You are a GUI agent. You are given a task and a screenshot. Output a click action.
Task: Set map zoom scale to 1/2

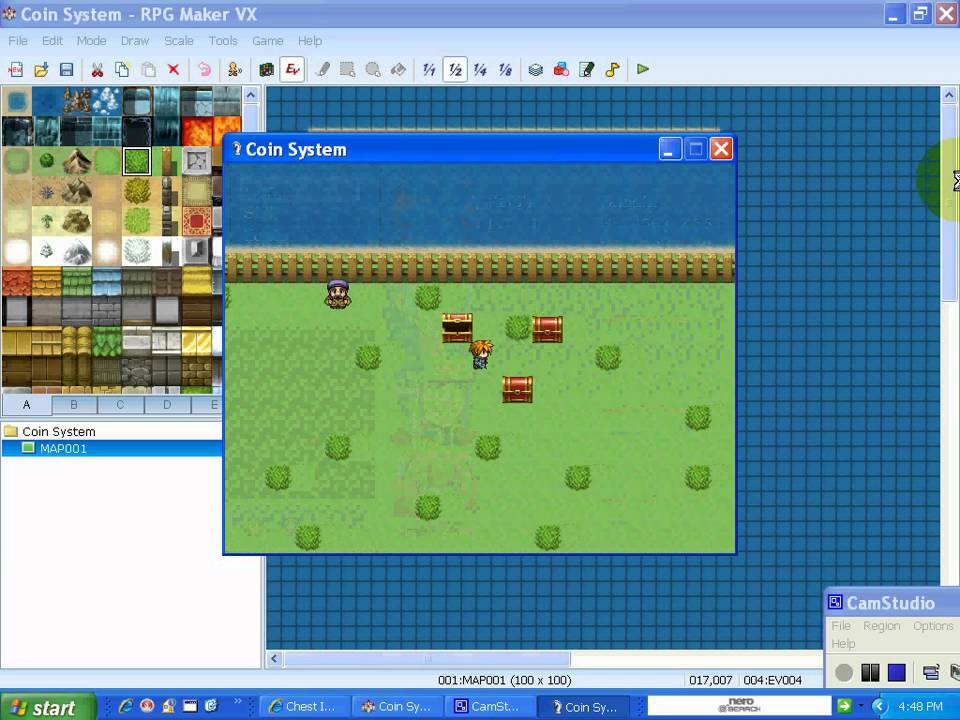(455, 69)
